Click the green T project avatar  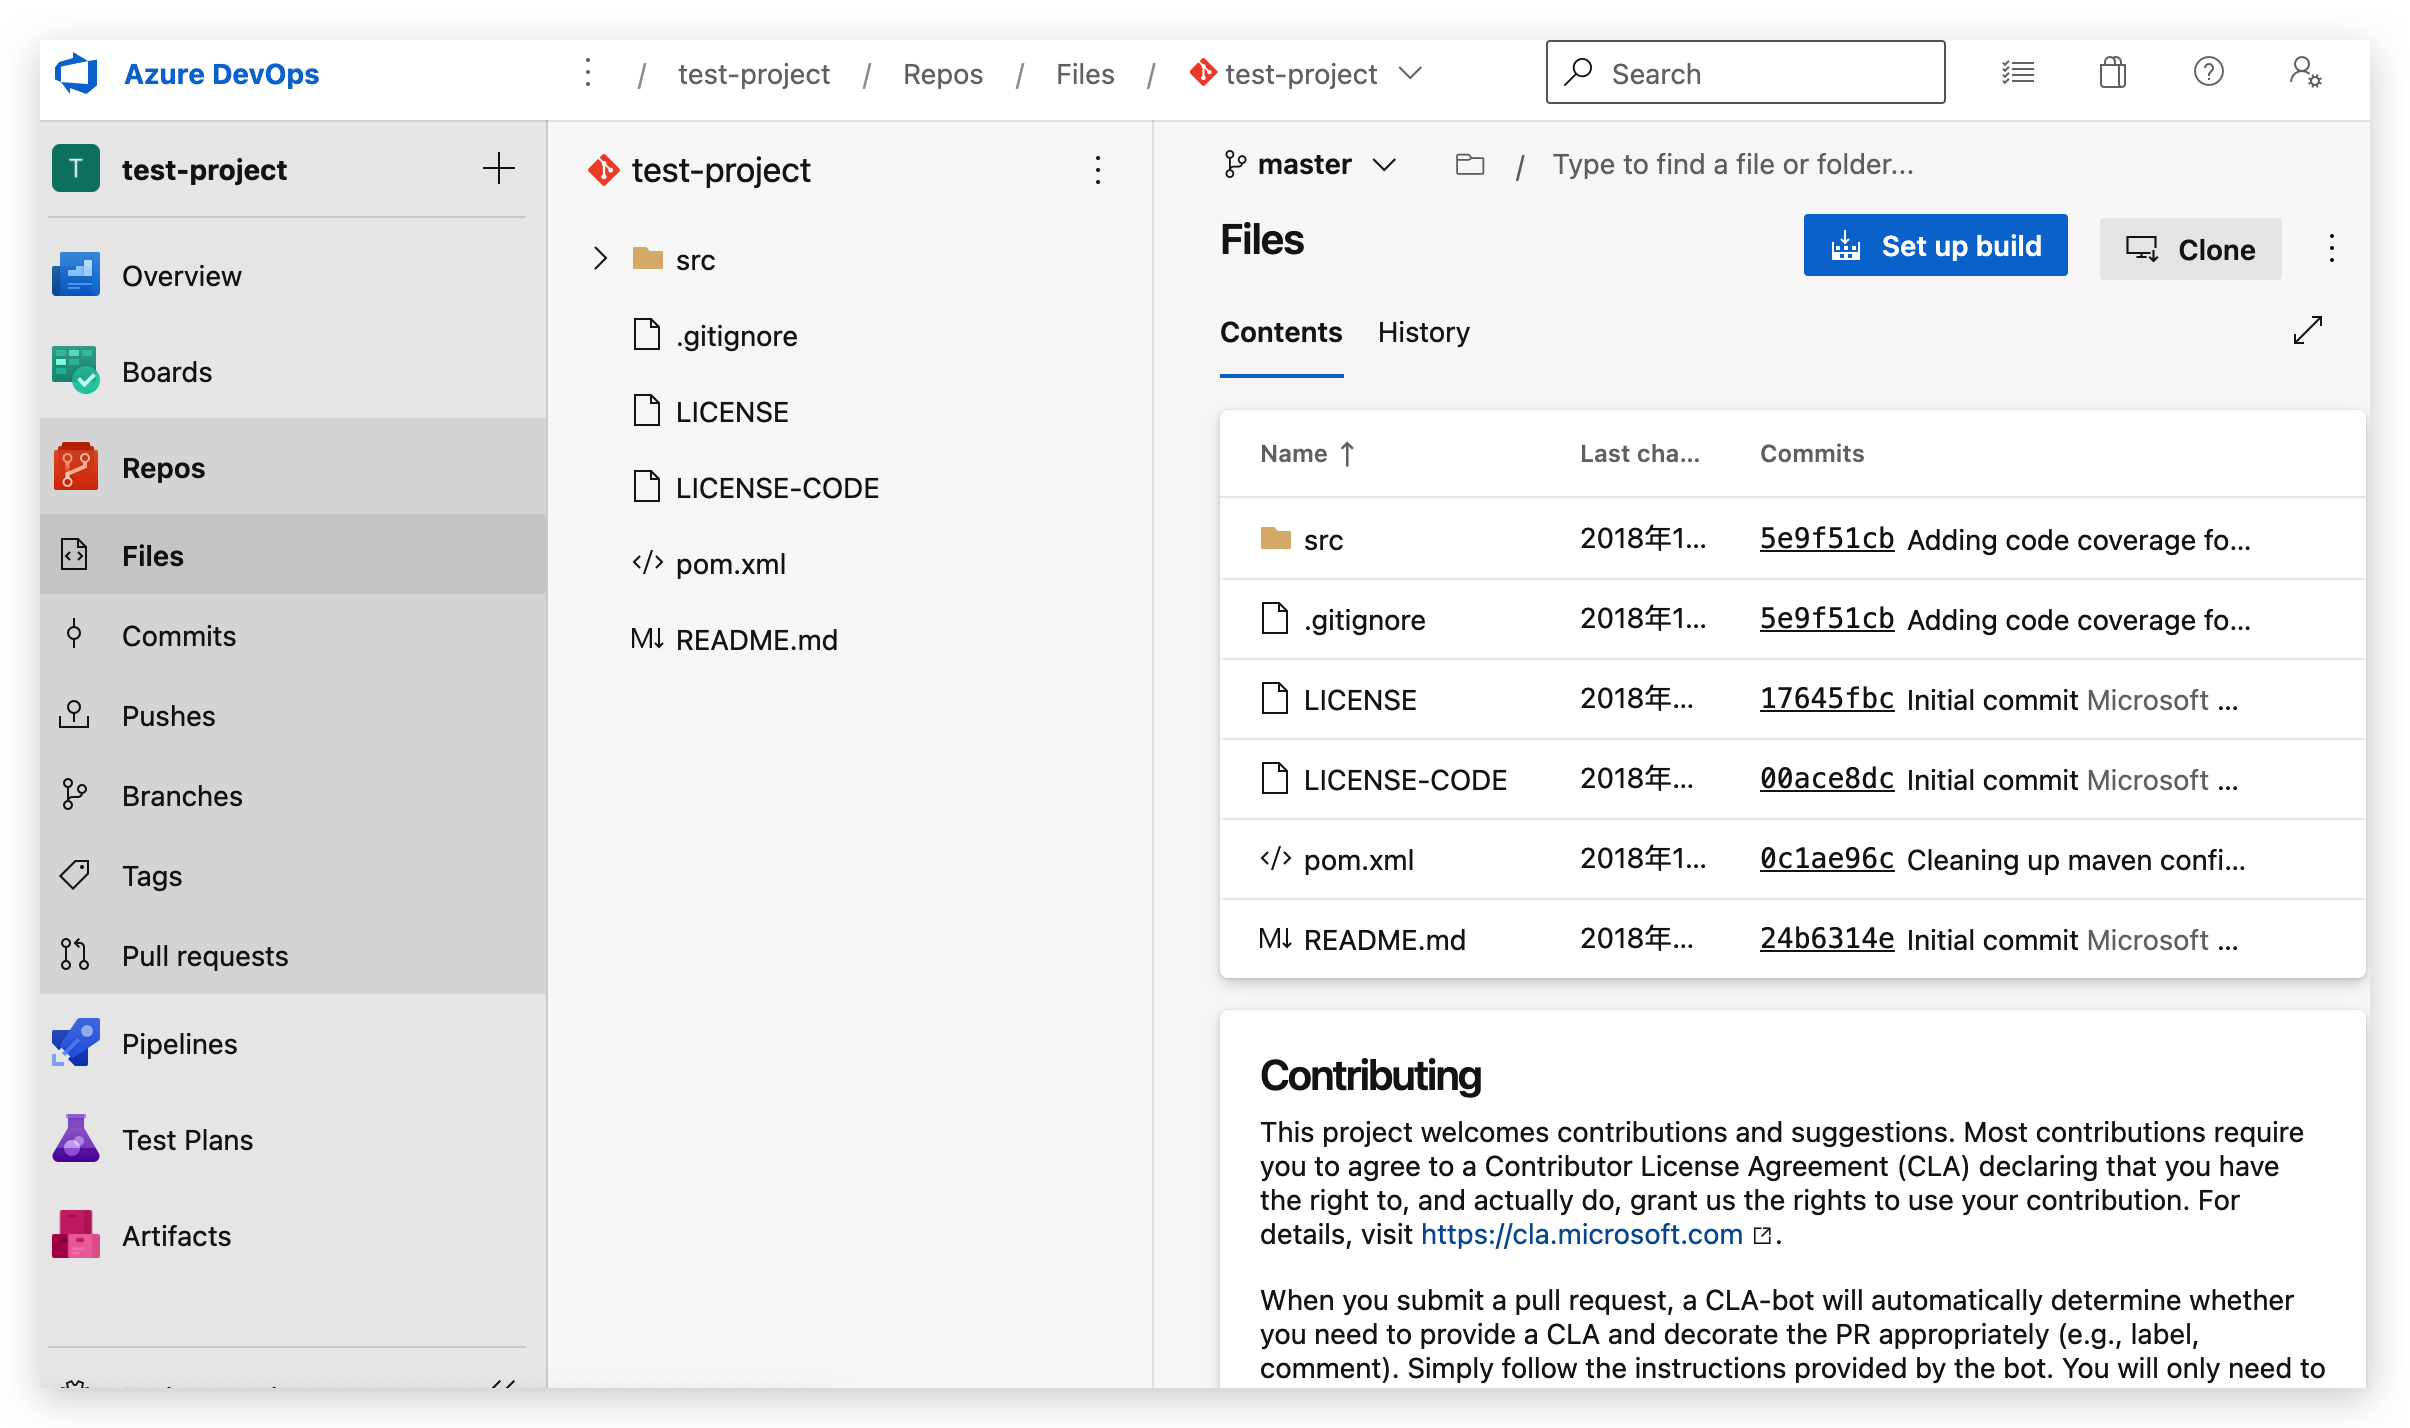pyautogui.click(x=76, y=168)
